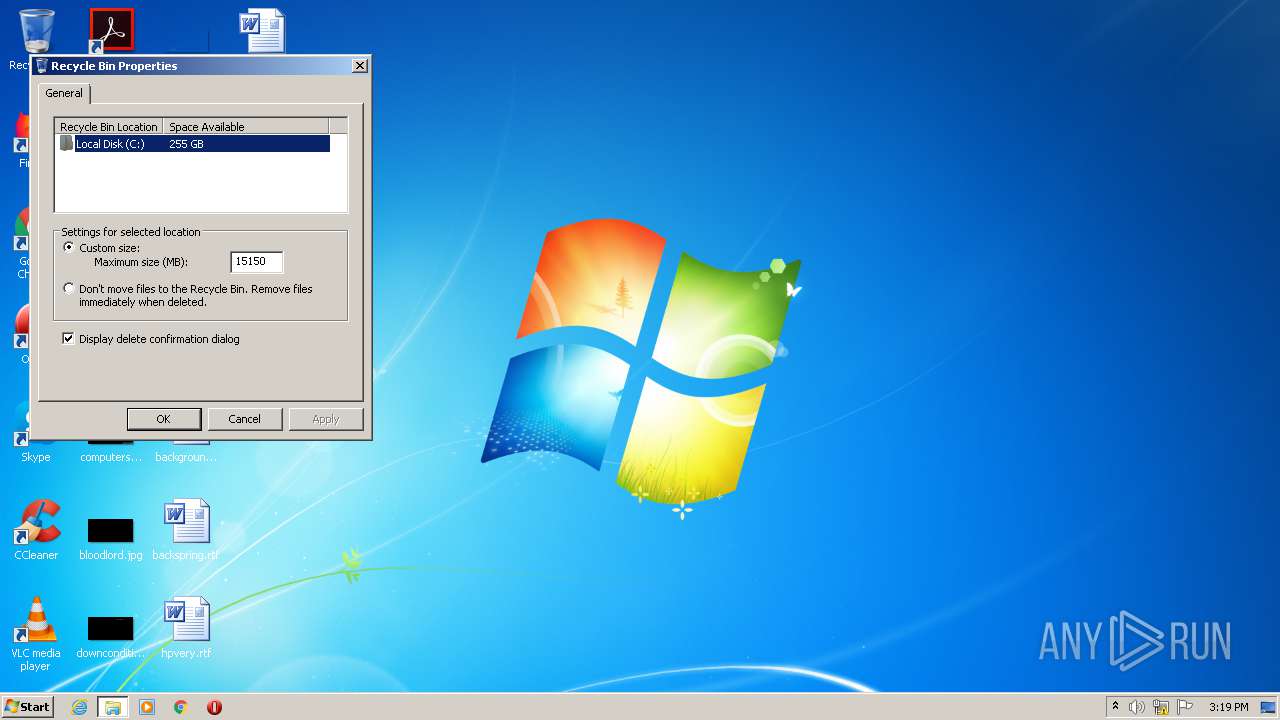
Task: Toggle Display delete confirmation dialog checkbox
Action: 68,339
